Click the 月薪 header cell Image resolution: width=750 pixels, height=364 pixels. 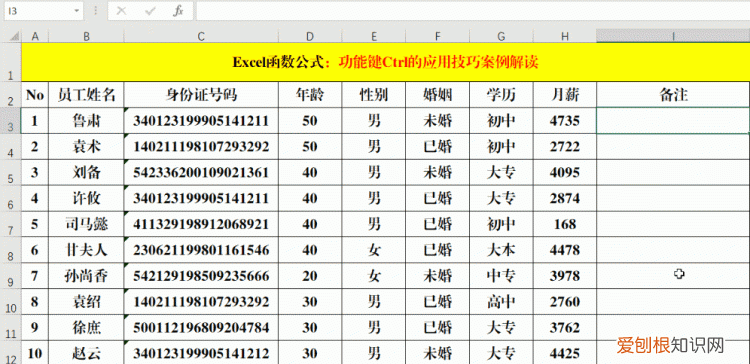pos(565,95)
